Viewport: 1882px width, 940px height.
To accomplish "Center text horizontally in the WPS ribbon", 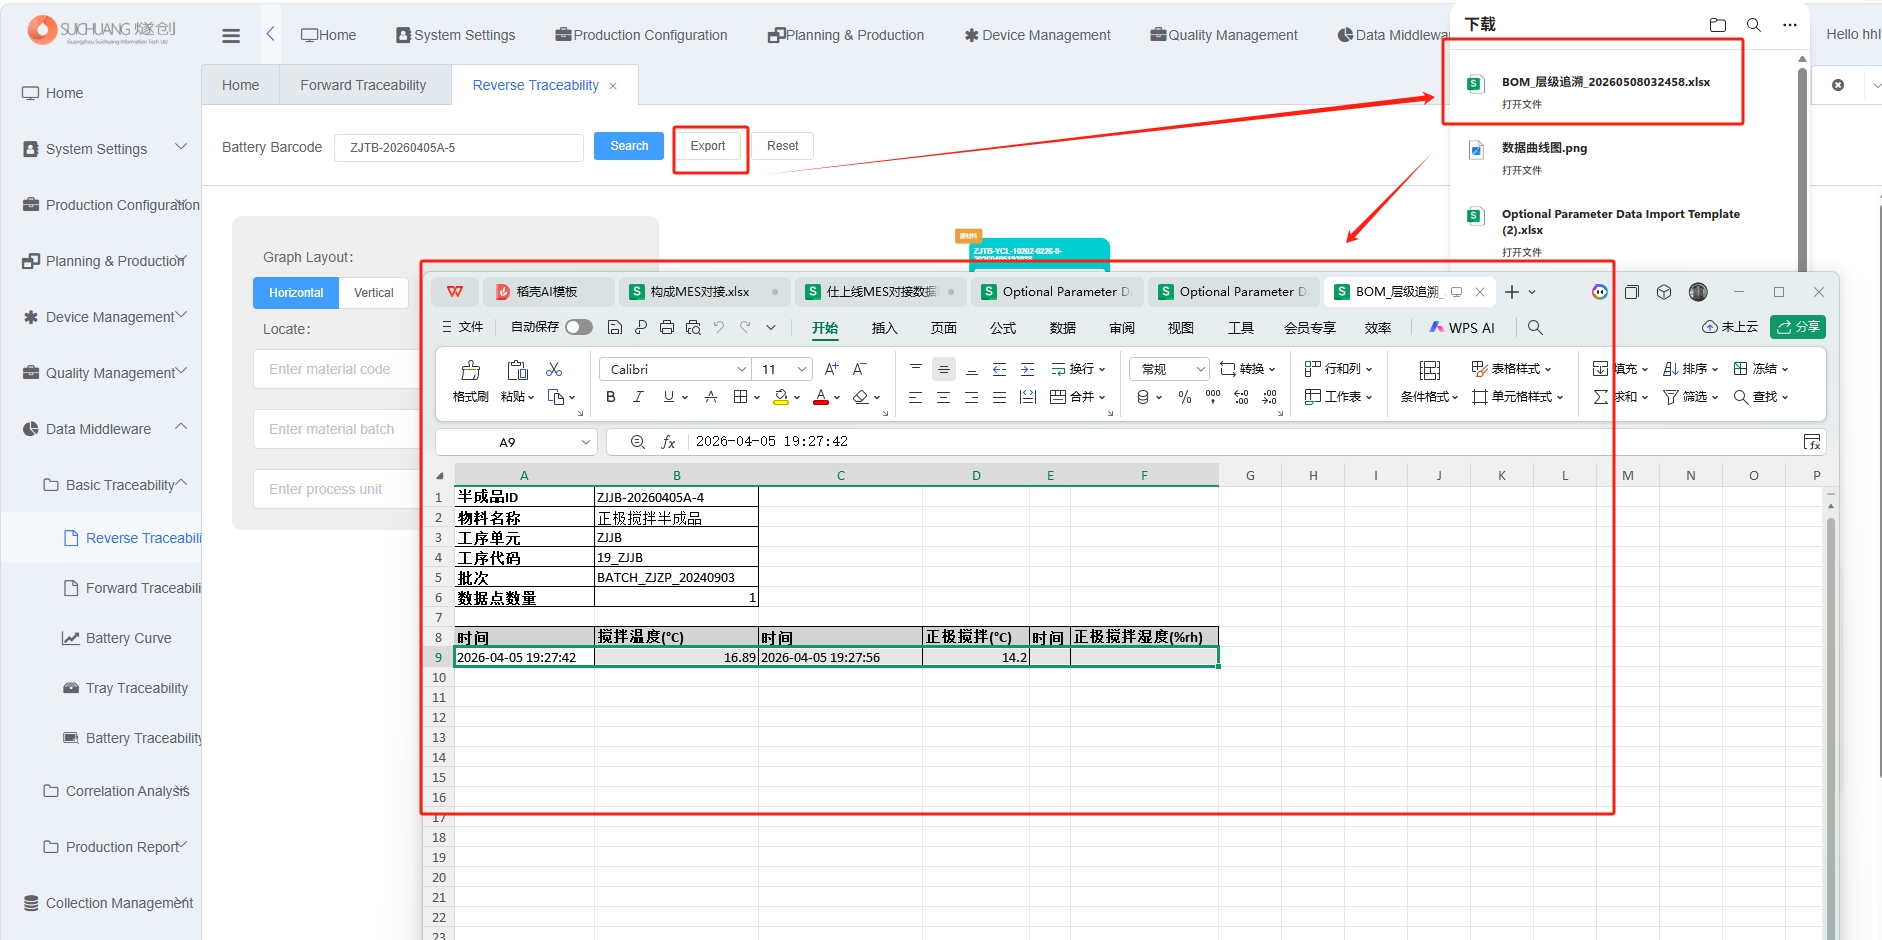I will 943,397.
